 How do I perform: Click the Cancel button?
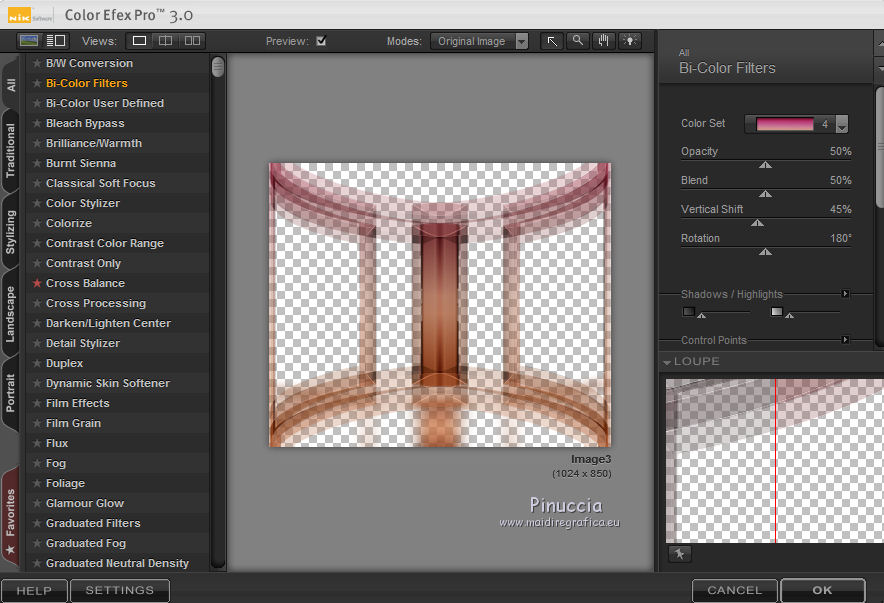(734, 591)
